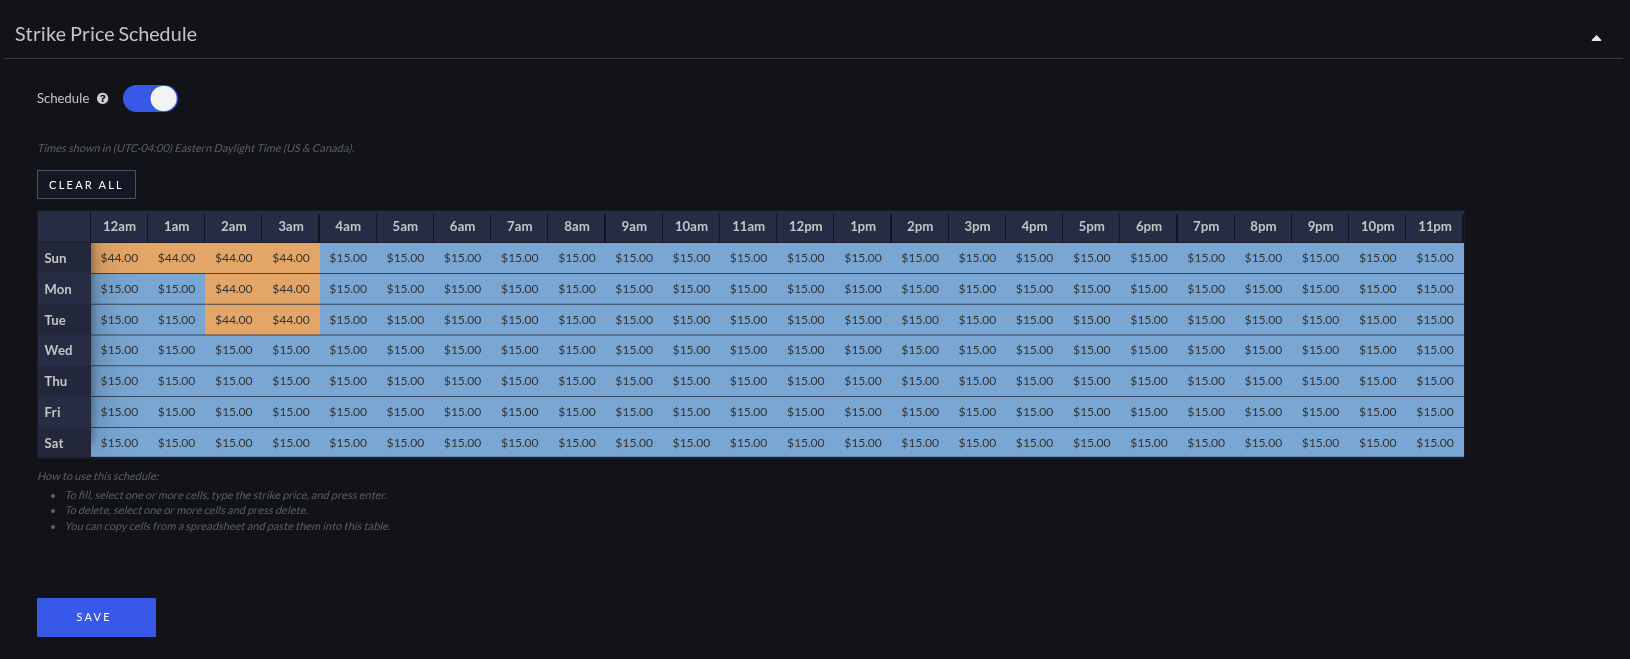The height and width of the screenshot is (659, 1630).
Task: Select the Tue row header
Action: tap(64, 320)
